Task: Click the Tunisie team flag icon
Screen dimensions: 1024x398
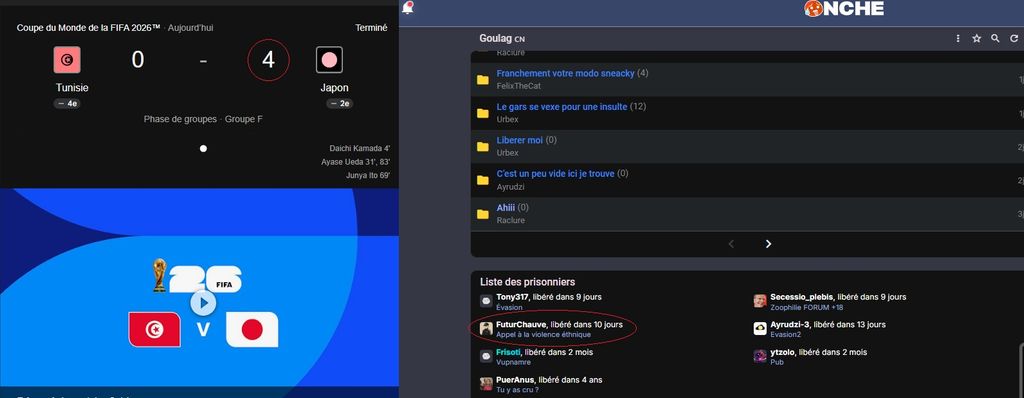Action: [x=67, y=60]
